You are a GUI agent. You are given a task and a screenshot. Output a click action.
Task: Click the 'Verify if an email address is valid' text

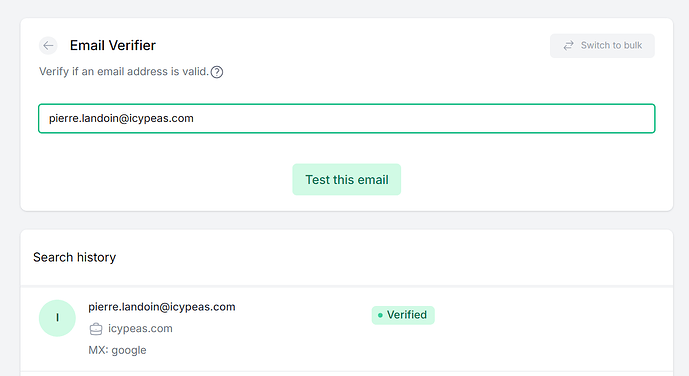point(123,72)
